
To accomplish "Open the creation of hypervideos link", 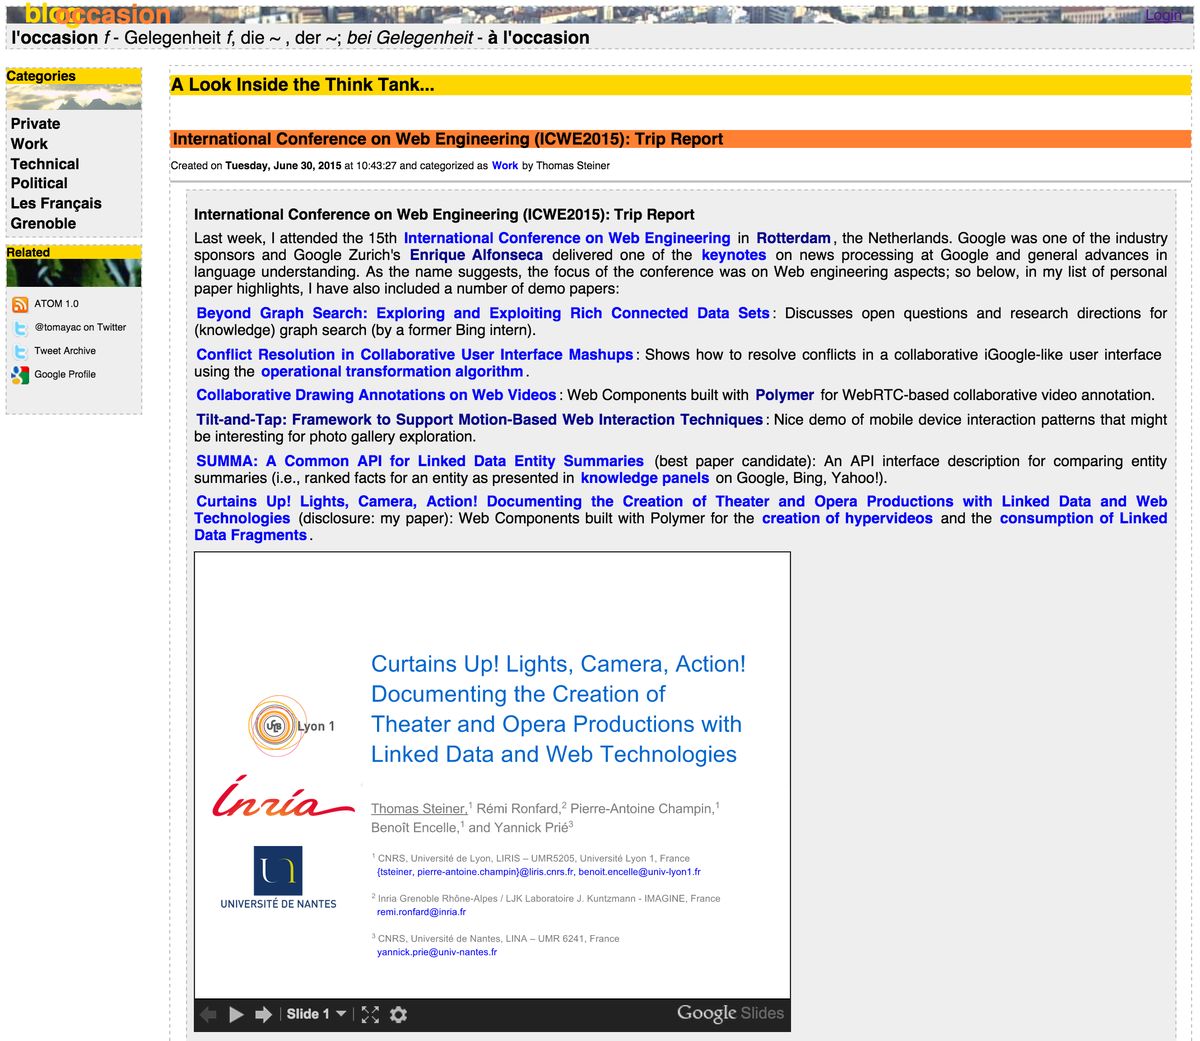I will tap(847, 518).
